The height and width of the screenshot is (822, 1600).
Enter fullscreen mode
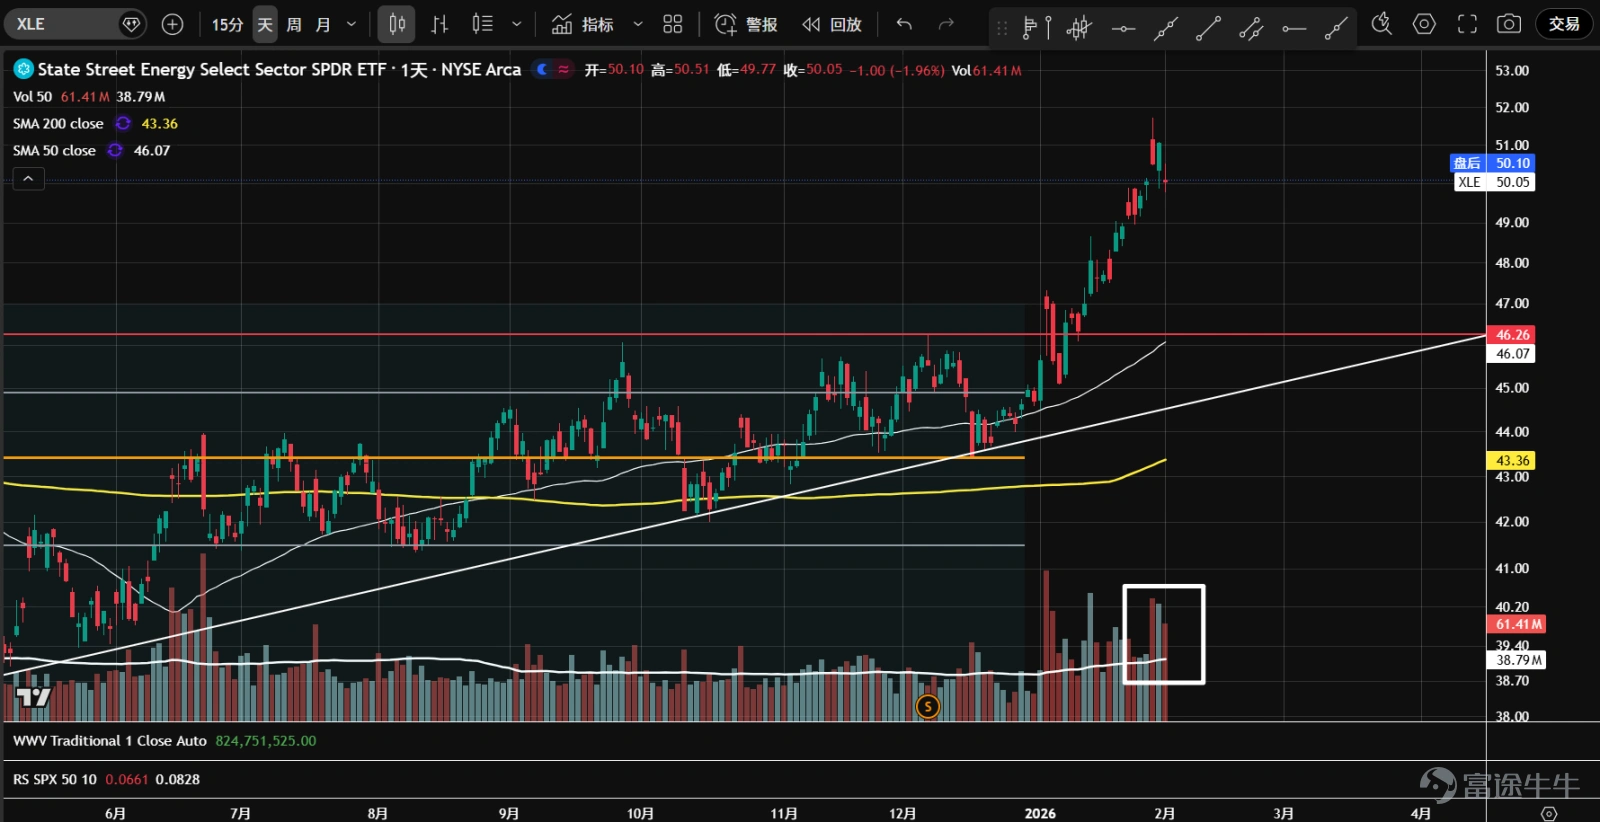tap(1467, 24)
